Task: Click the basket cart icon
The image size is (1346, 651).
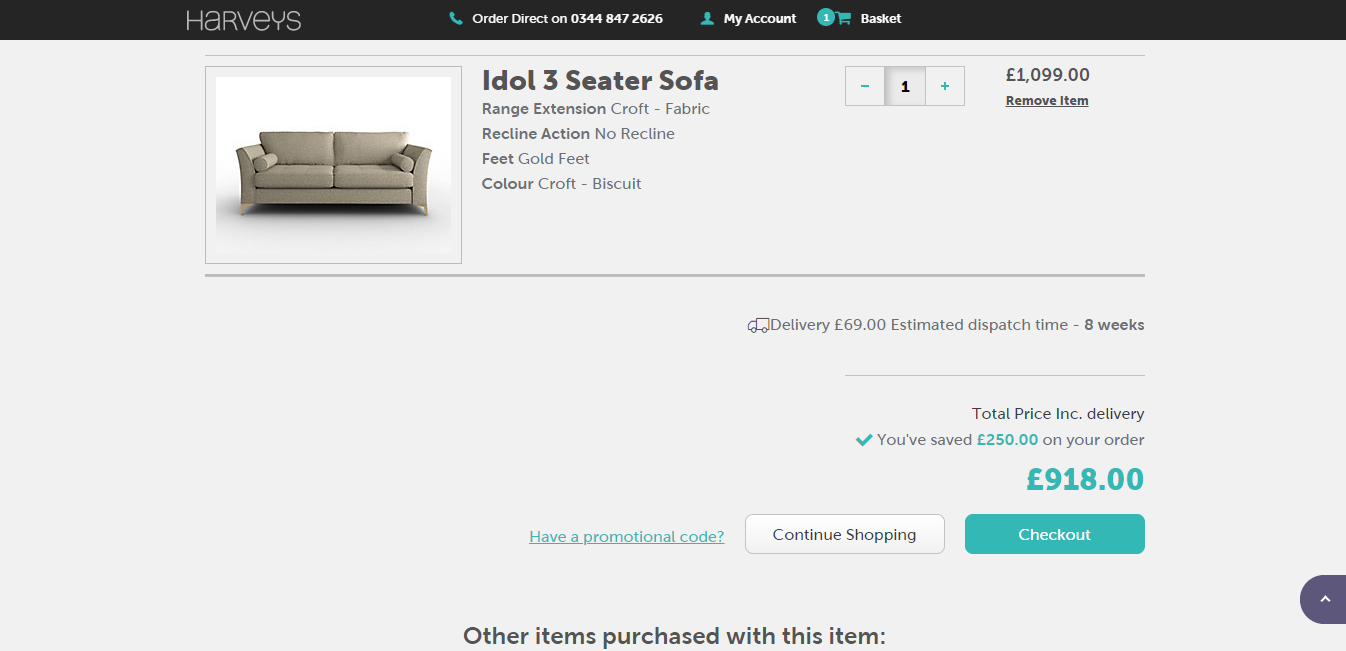Action: (844, 19)
